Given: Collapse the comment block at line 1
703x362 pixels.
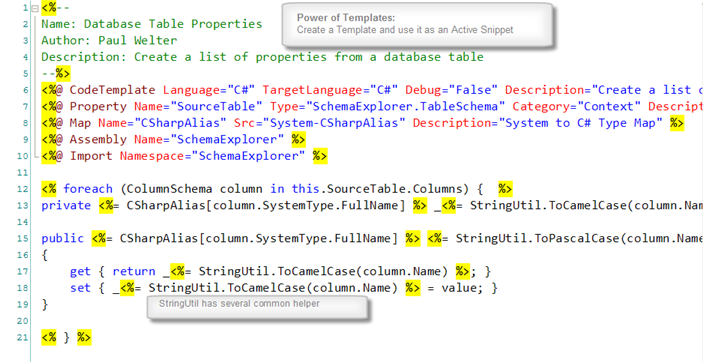Looking at the screenshot, I should coord(35,8).
